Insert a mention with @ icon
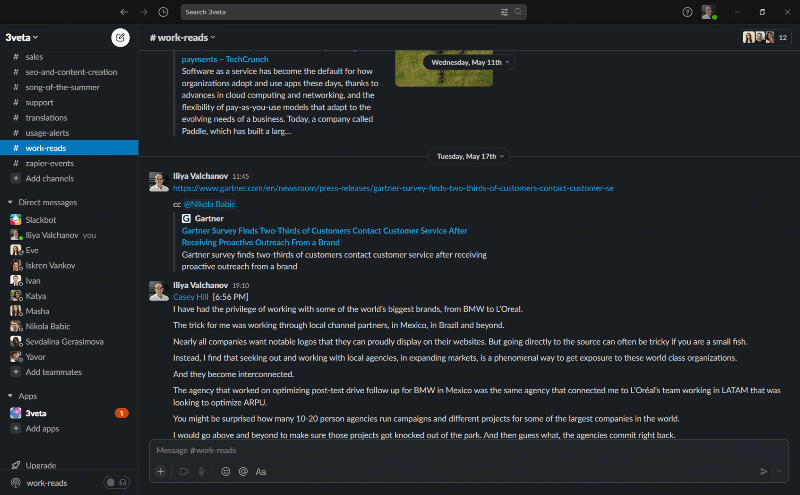 click(243, 472)
